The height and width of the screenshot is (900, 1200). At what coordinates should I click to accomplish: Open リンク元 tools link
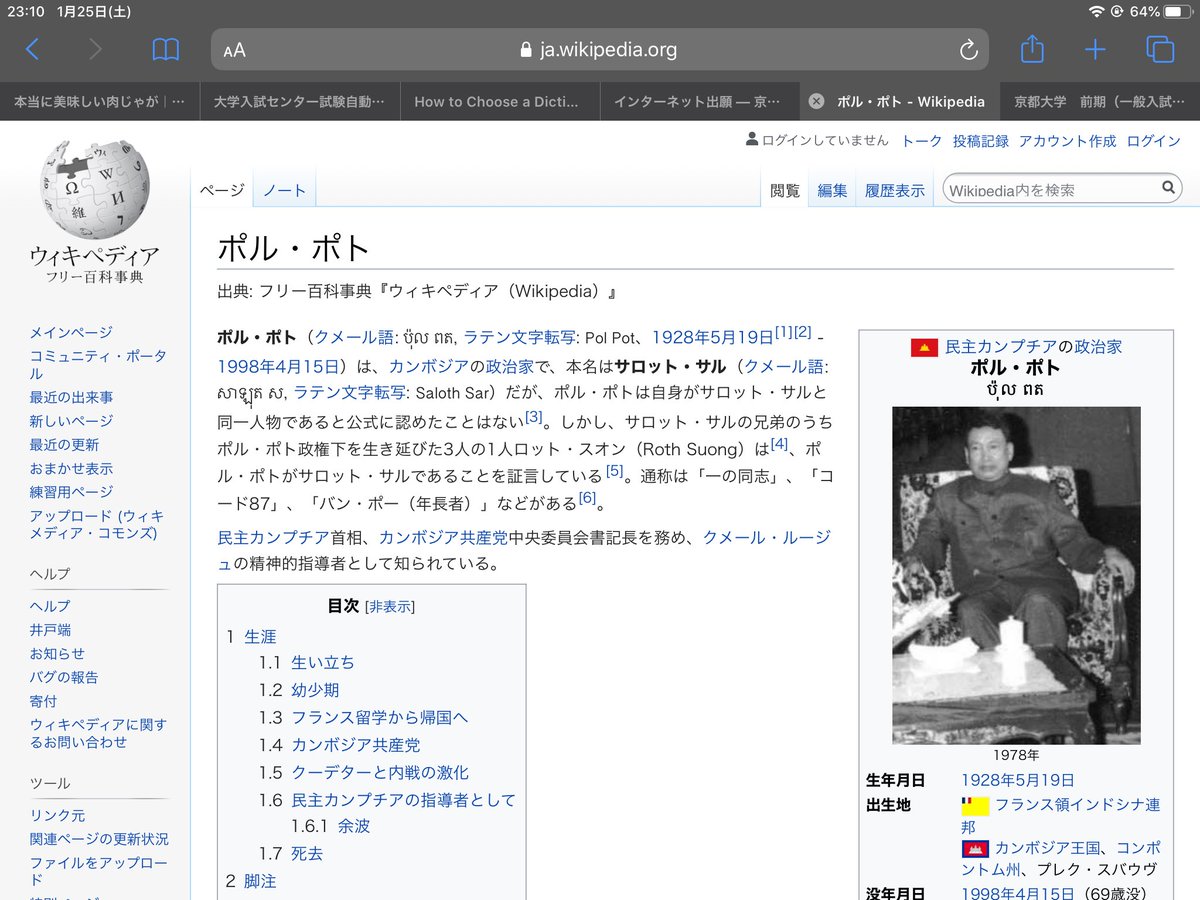57,815
